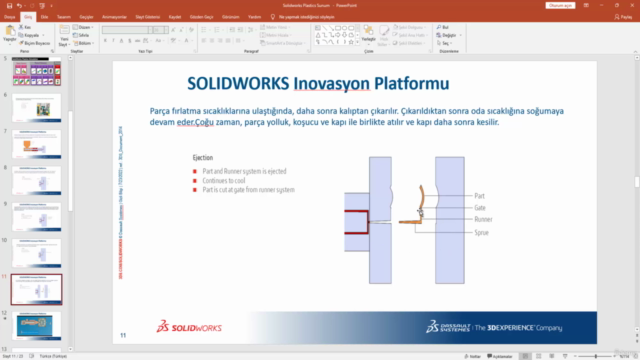640x360 pixels.
Task: Open Quick Access toolbar customize arrow
Action: pos(51,6)
